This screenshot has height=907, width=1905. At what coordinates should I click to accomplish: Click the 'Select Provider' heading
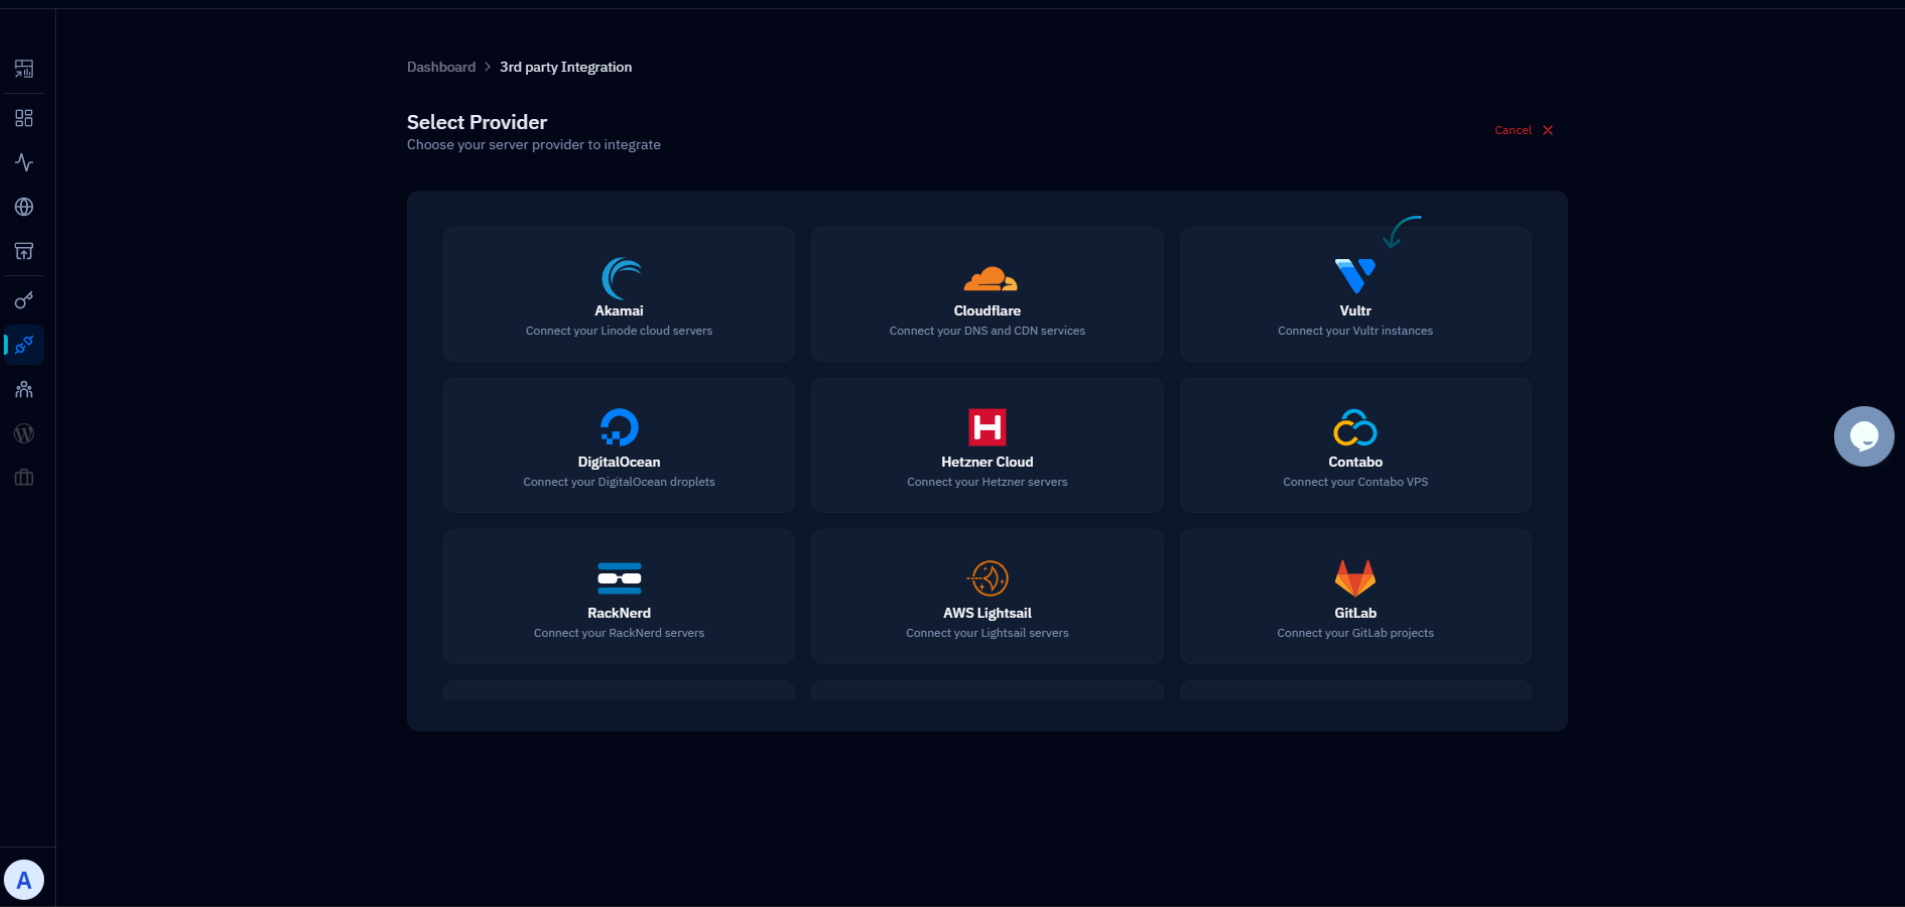[477, 122]
